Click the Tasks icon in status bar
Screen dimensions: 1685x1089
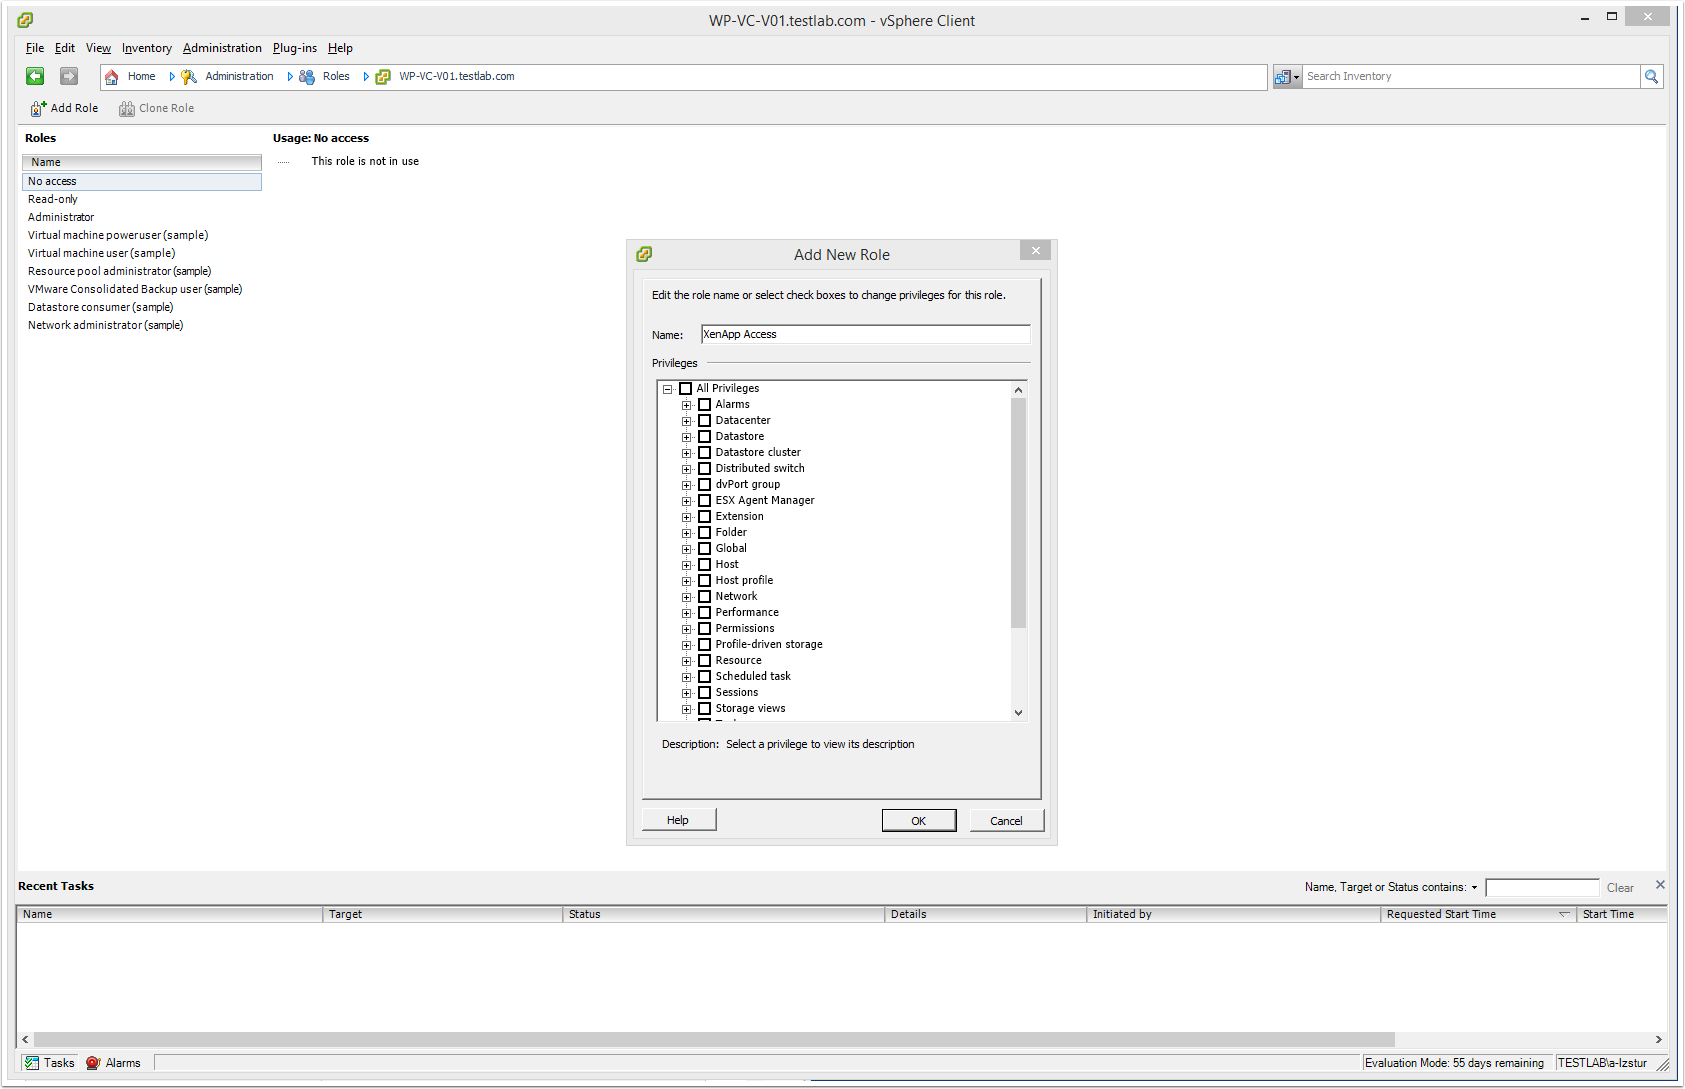point(32,1063)
